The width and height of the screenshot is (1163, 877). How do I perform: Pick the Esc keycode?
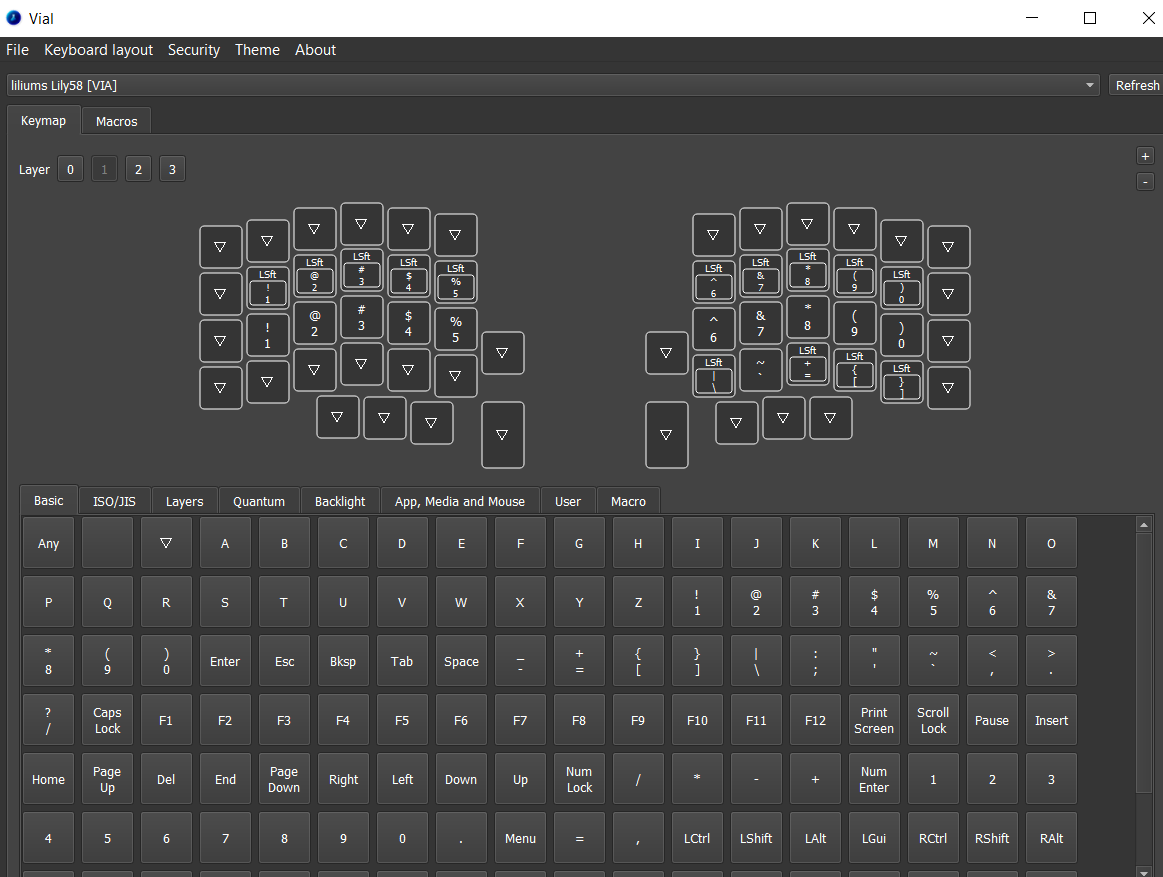click(284, 662)
